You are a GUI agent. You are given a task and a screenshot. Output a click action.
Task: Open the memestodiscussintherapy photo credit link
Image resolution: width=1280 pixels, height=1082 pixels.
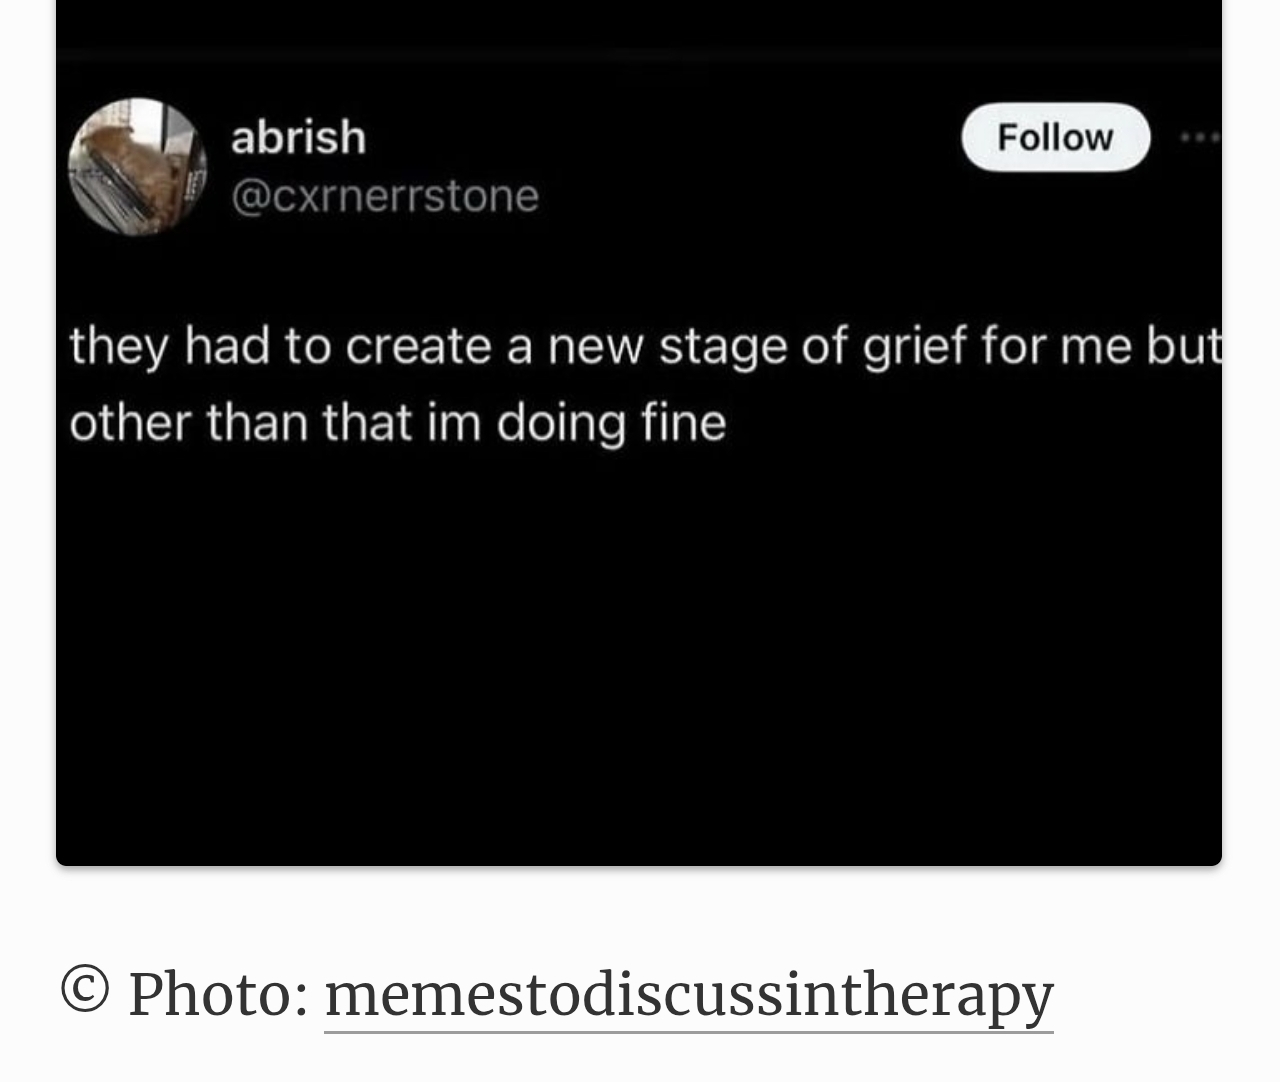tap(688, 994)
